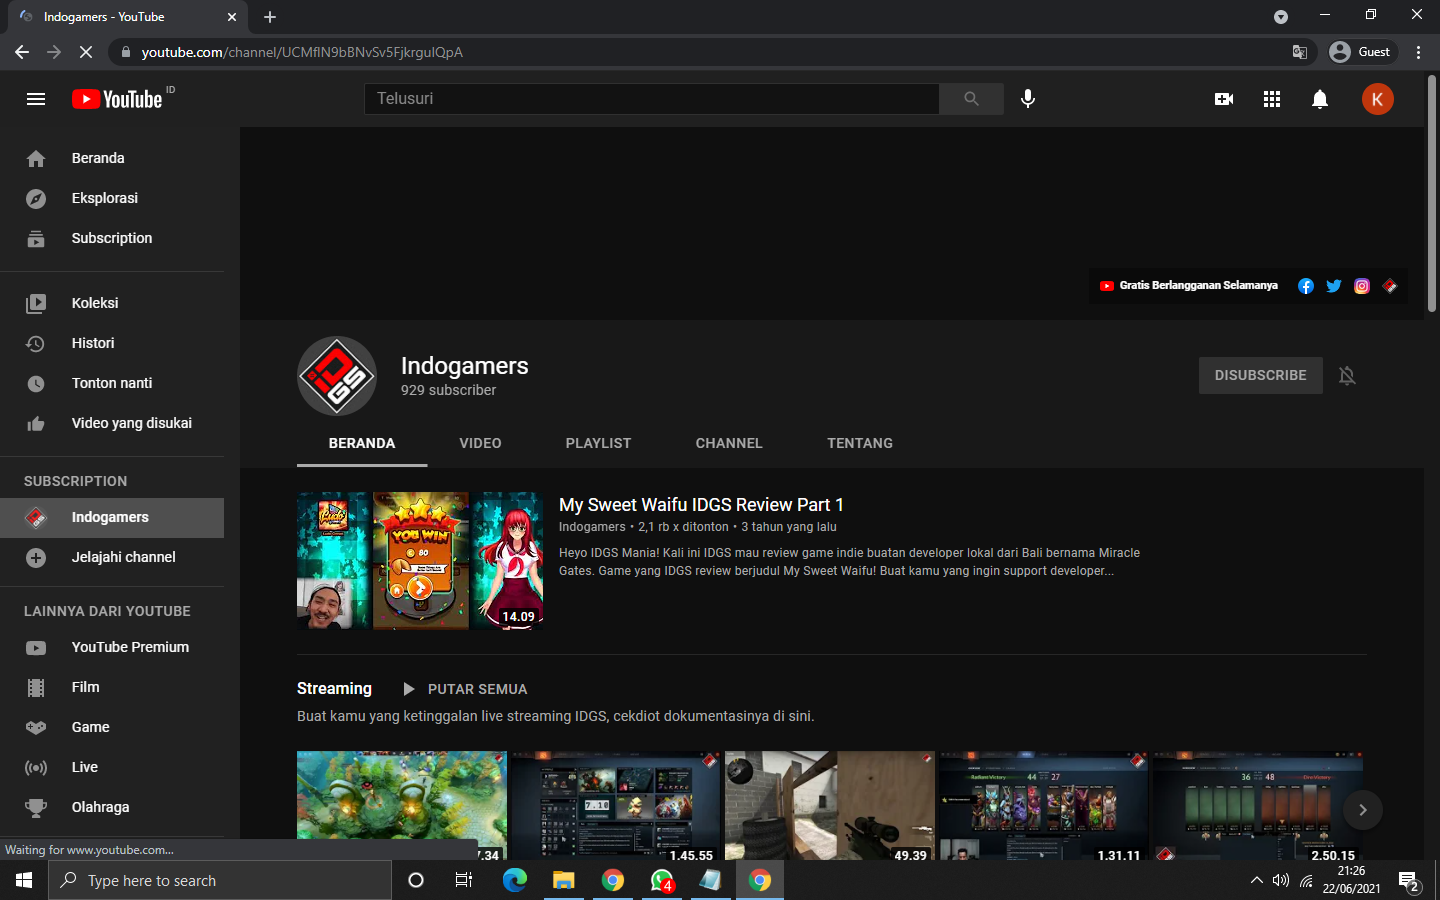Open Tonton nanti list
This screenshot has width=1440, height=900.
(112, 383)
